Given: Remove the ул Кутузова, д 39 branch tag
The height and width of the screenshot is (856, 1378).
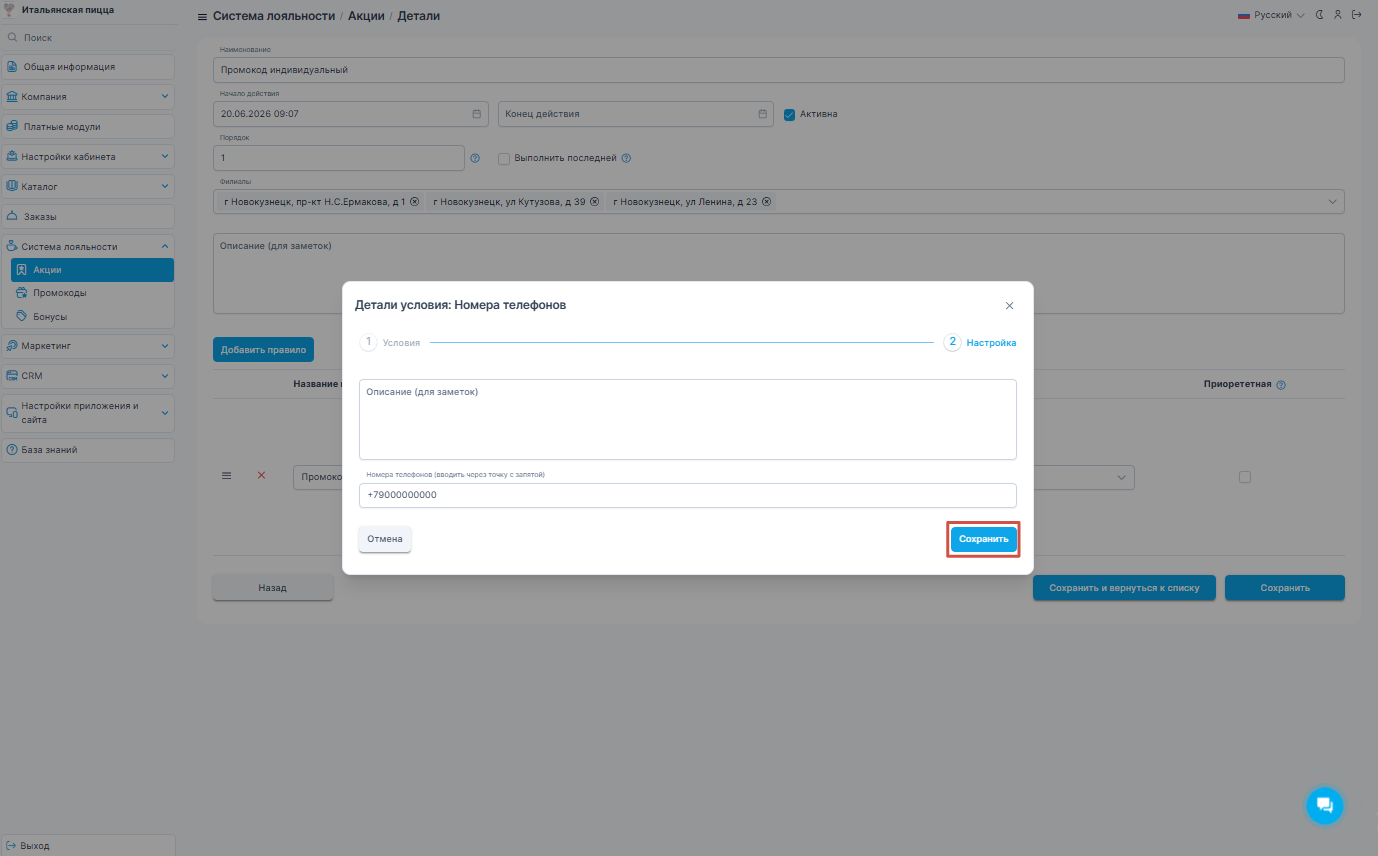Looking at the screenshot, I should [594, 202].
